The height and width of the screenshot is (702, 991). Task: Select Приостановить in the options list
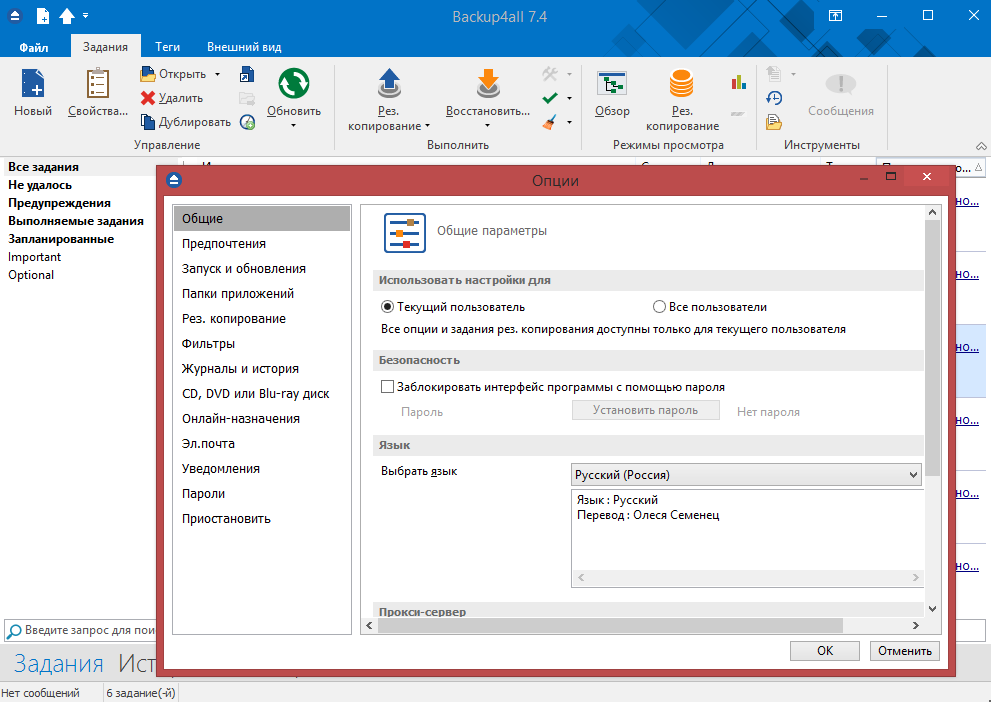click(262, 519)
